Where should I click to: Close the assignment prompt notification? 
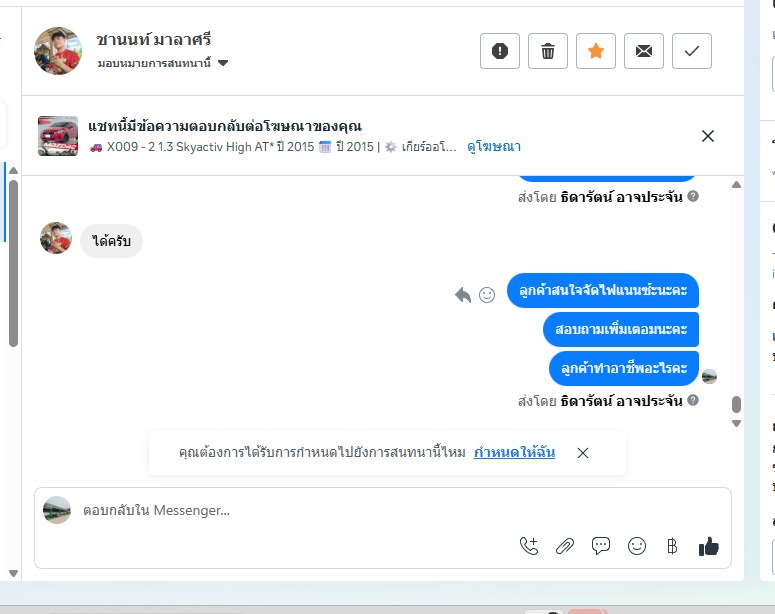pos(583,453)
